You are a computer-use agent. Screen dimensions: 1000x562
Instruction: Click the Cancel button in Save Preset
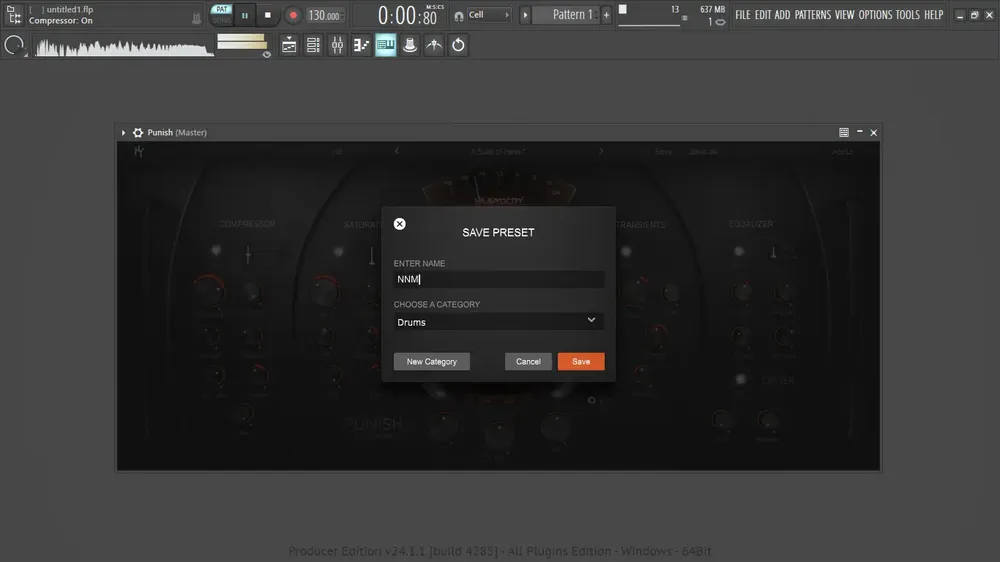pos(528,362)
